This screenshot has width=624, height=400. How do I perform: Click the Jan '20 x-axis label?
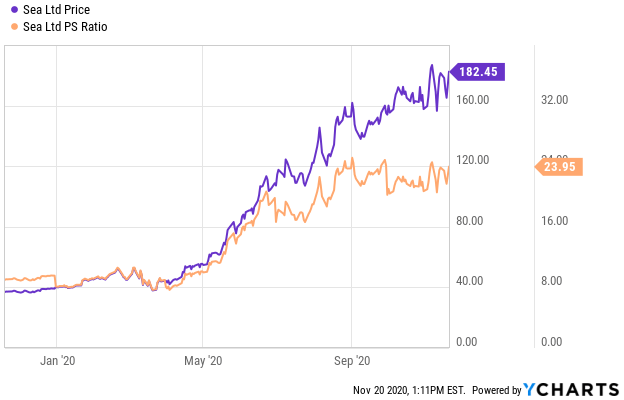click(x=60, y=360)
